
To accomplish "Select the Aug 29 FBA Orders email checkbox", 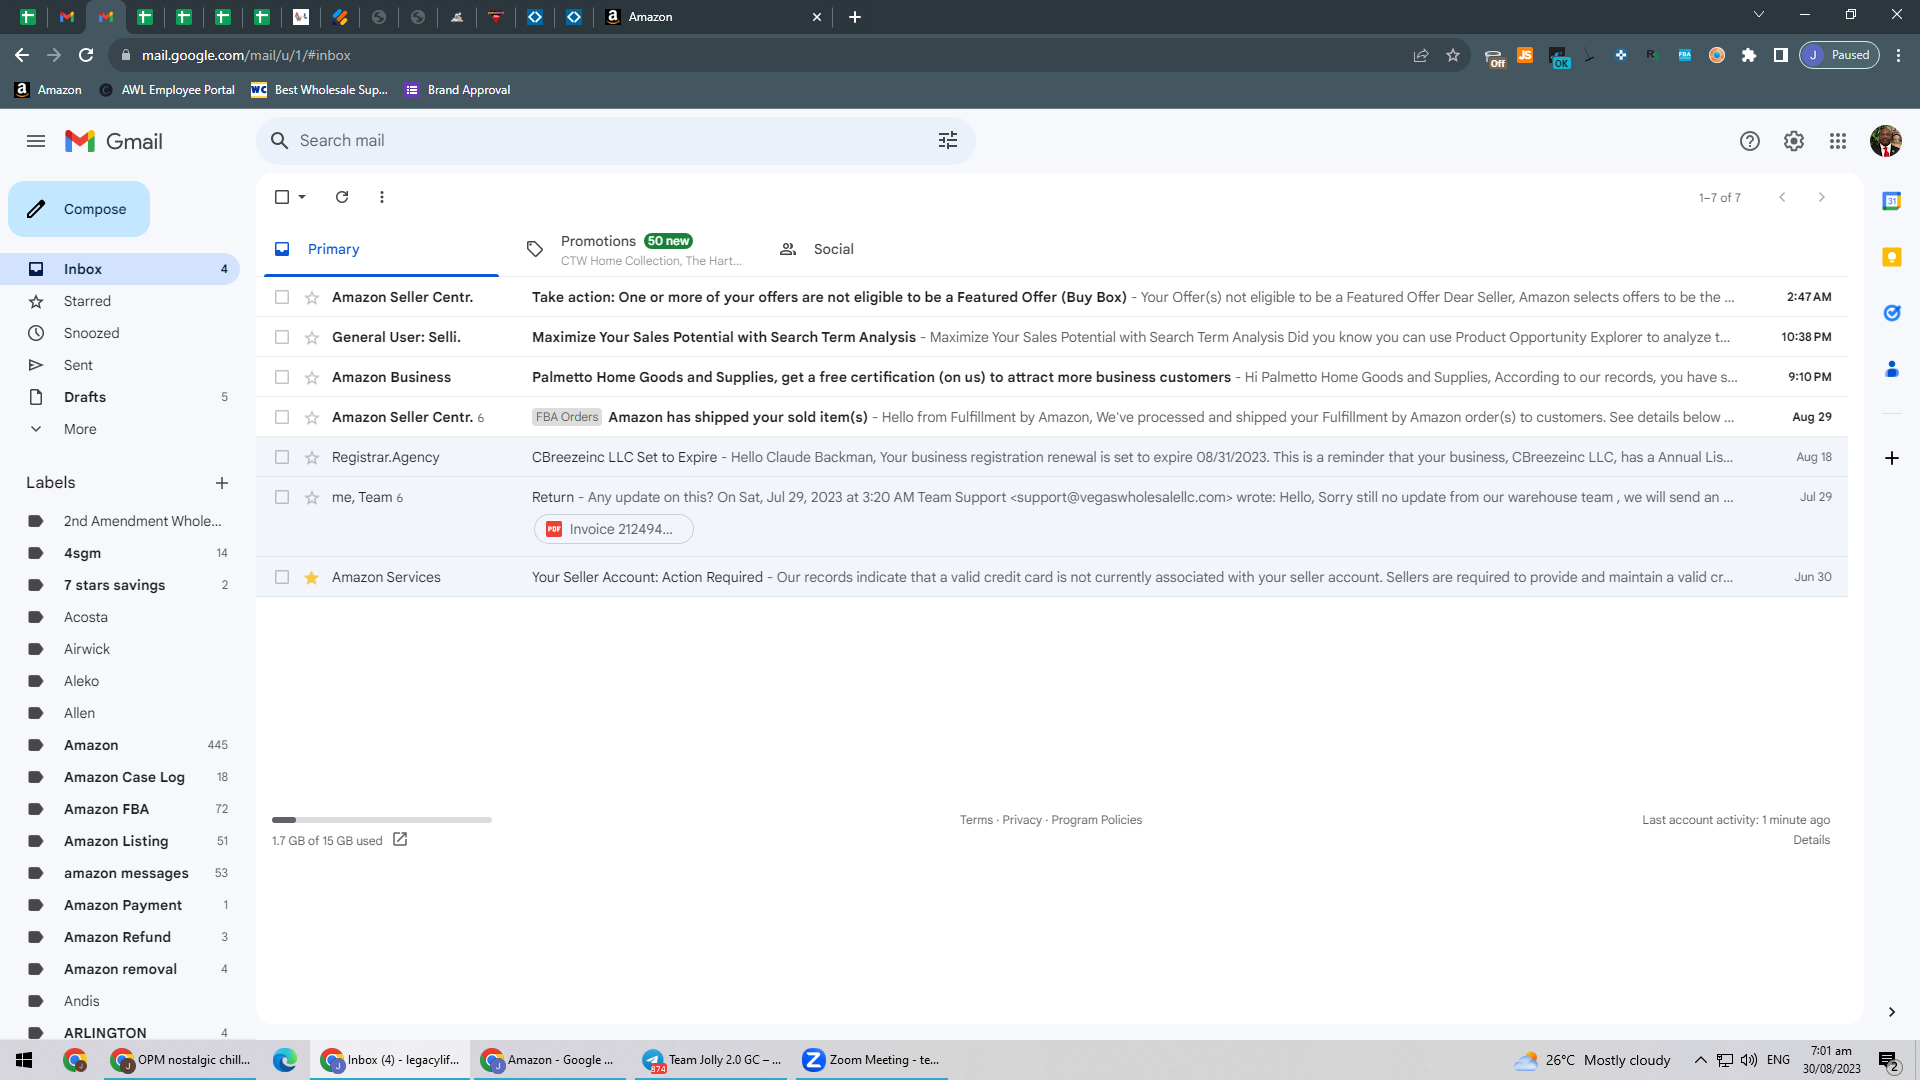I will coord(282,417).
